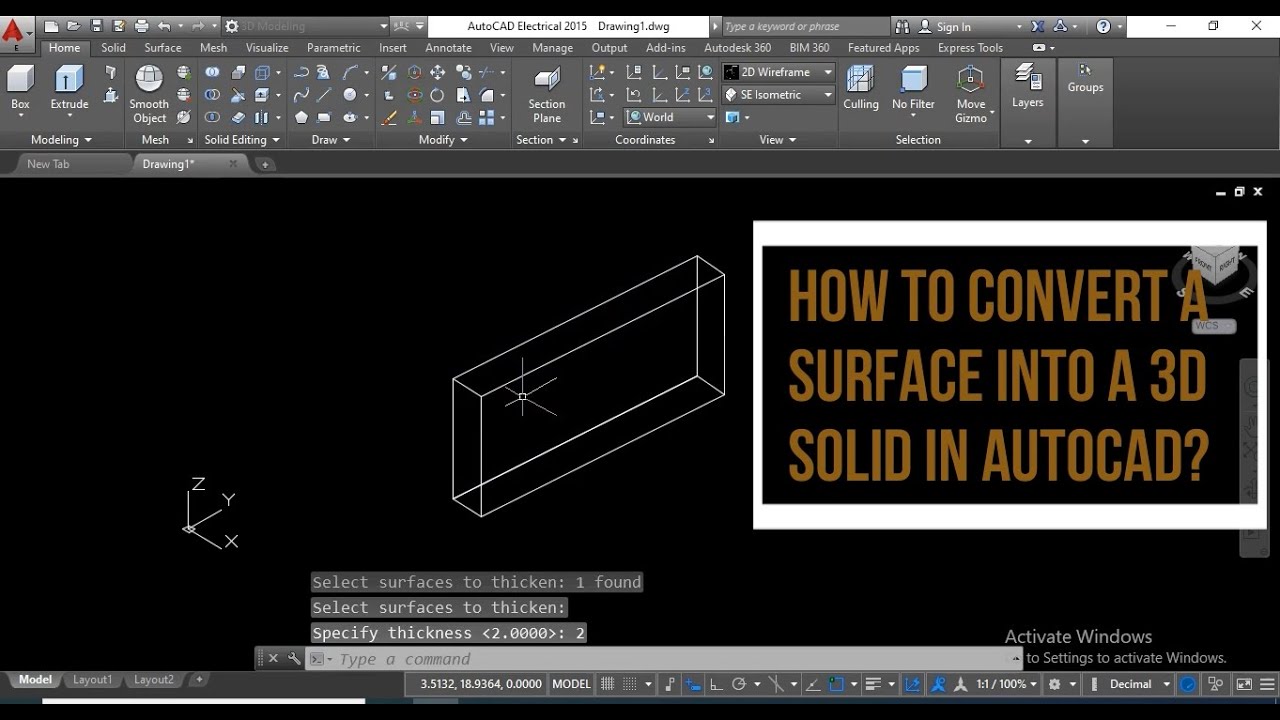Click the Sign In button
This screenshot has height=720, width=1280.
tap(945, 27)
